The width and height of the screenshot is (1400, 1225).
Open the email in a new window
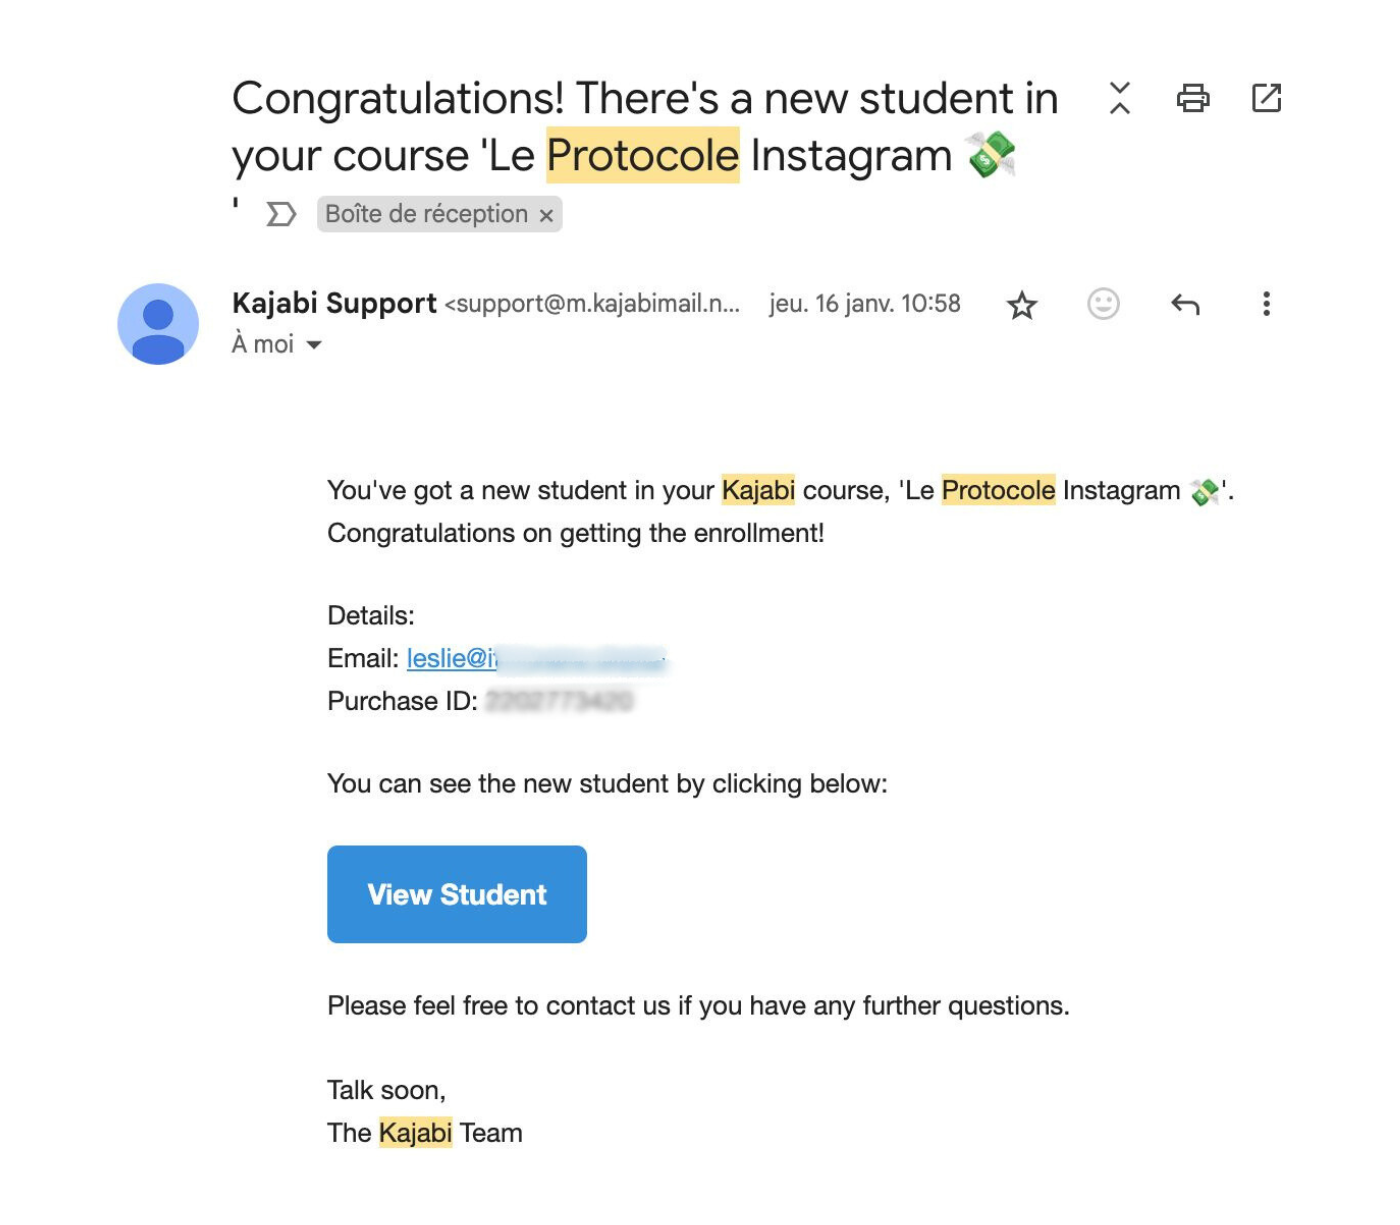tap(1266, 98)
